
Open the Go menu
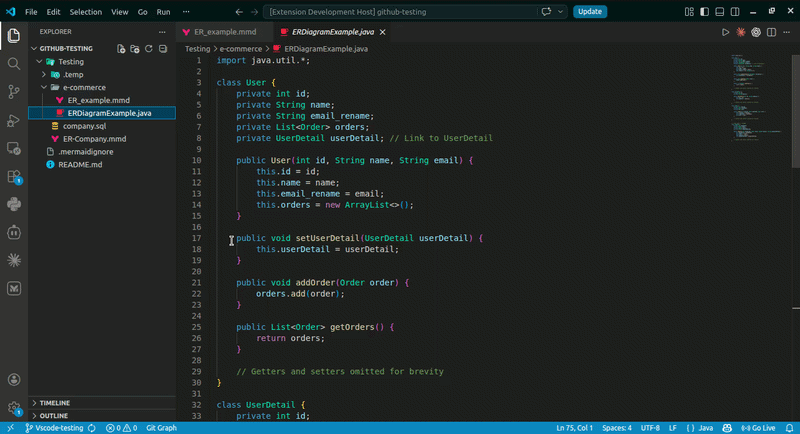(142, 12)
